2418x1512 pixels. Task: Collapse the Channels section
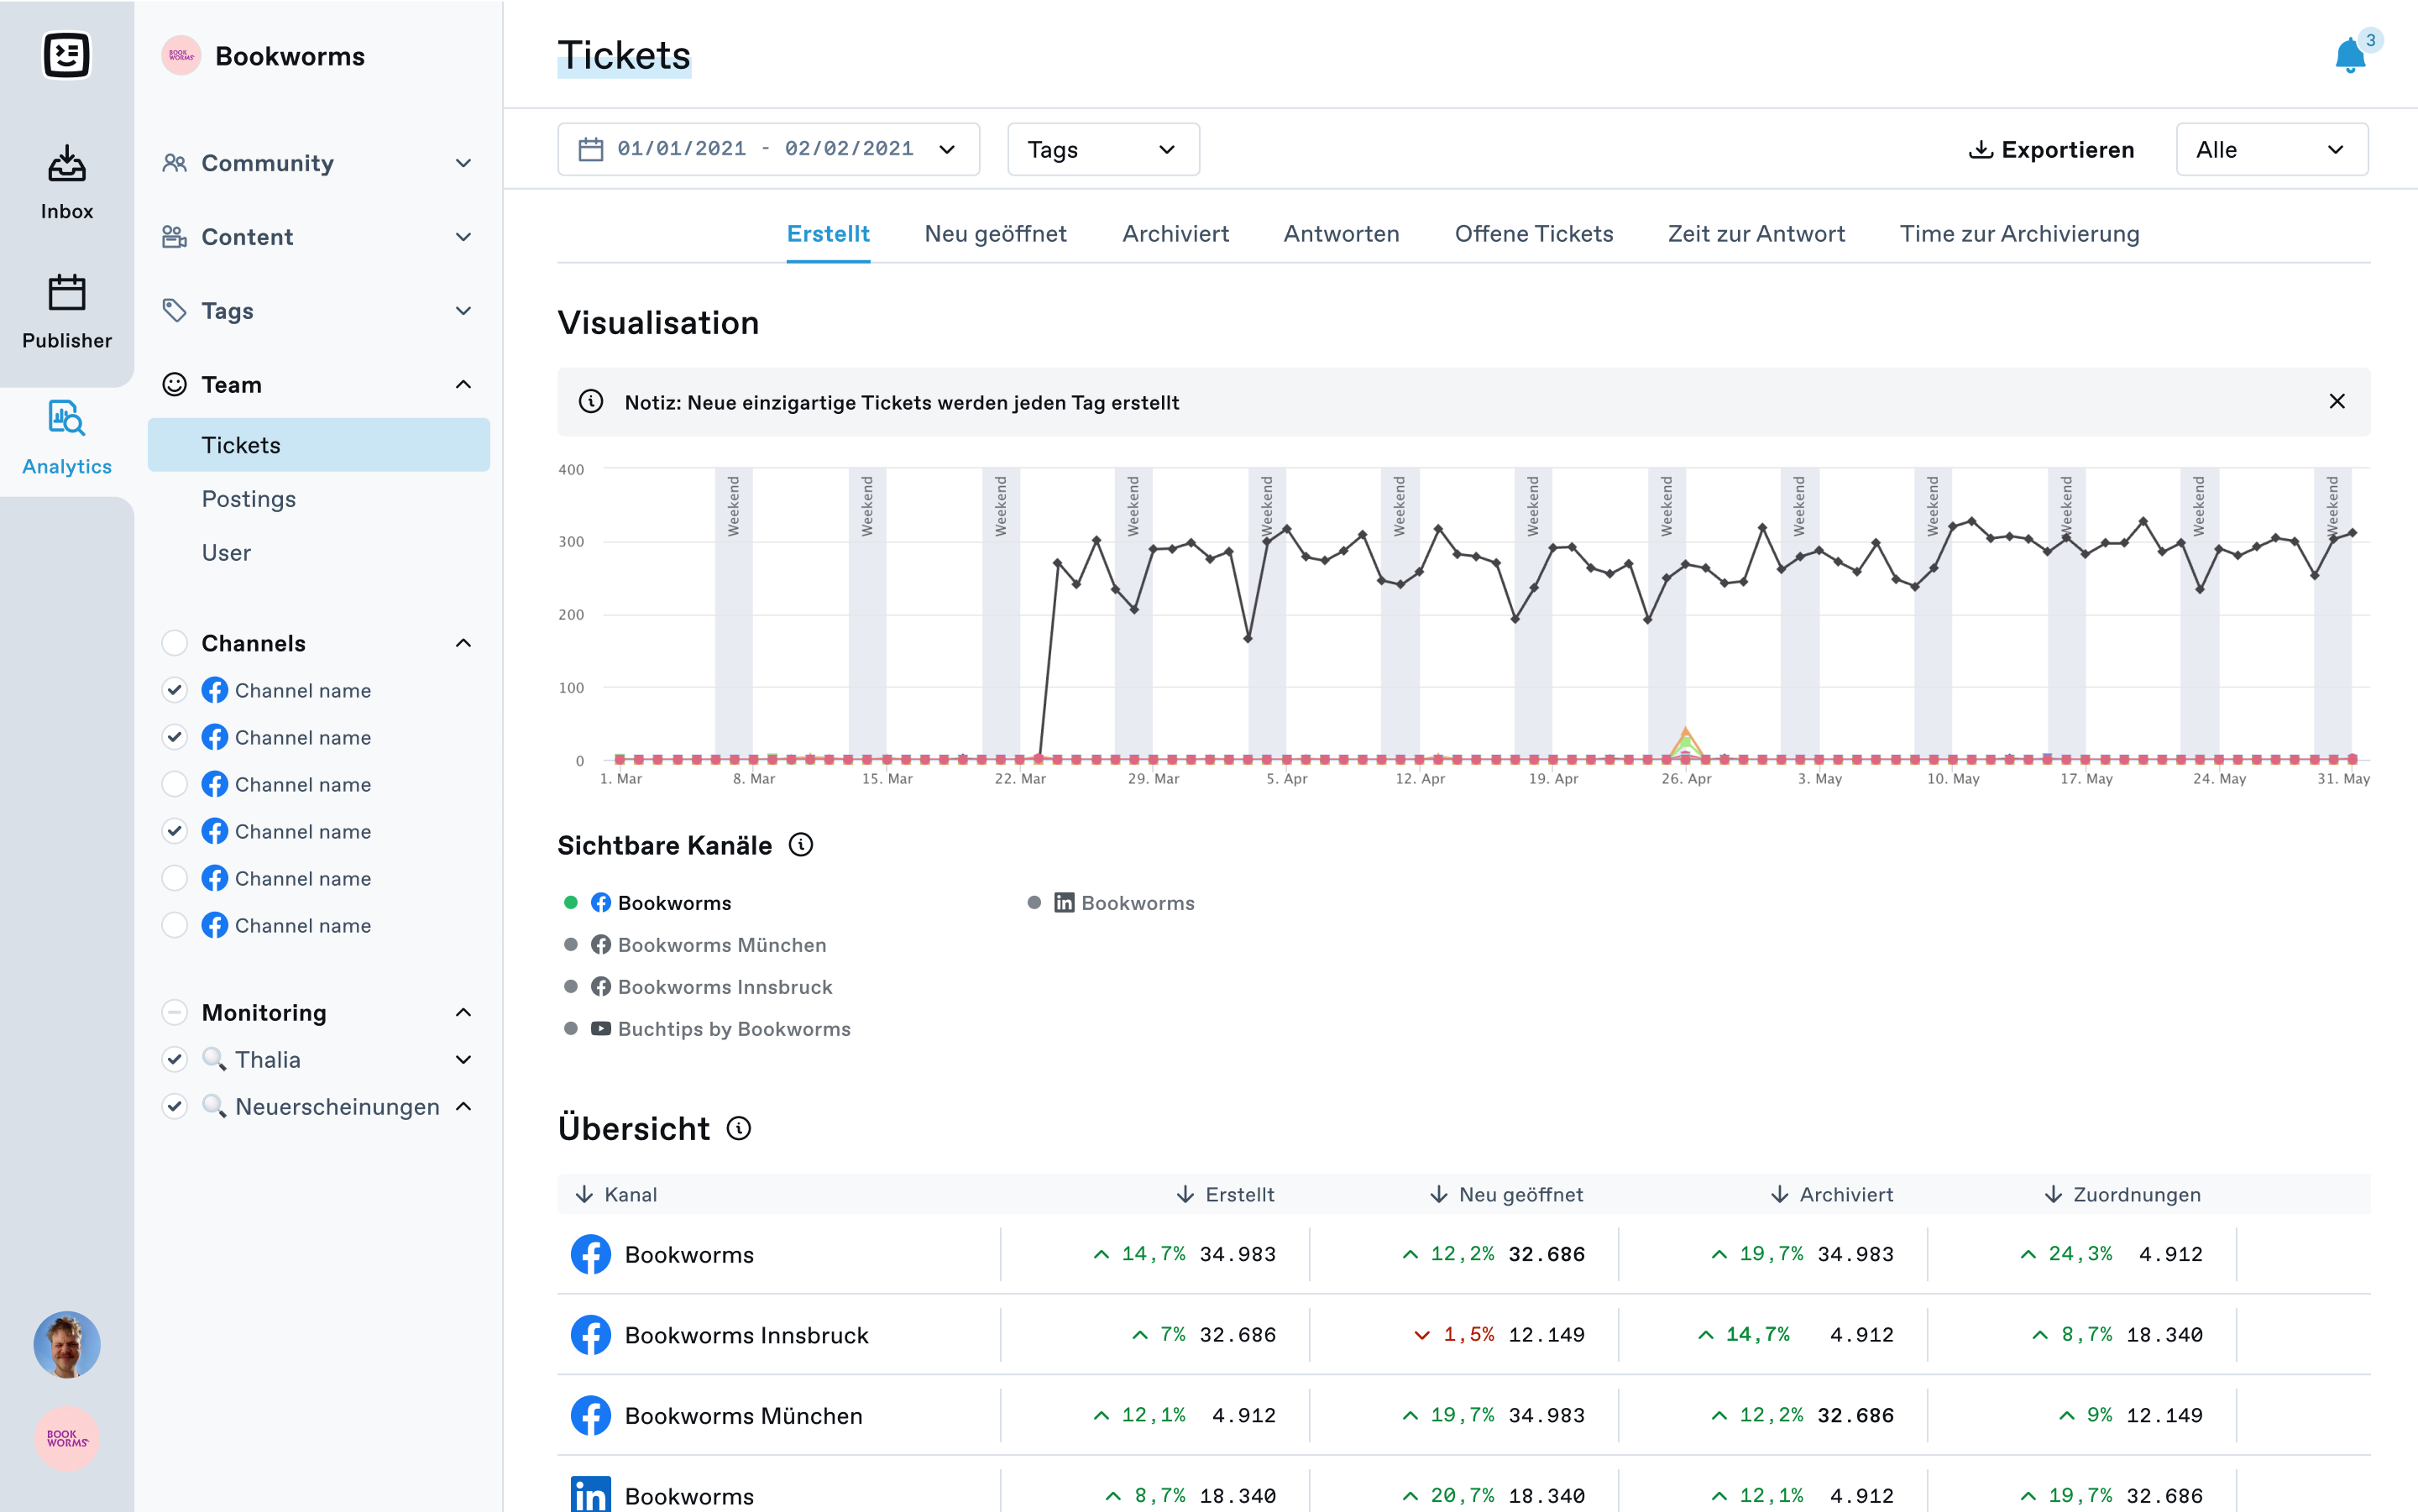click(x=465, y=641)
